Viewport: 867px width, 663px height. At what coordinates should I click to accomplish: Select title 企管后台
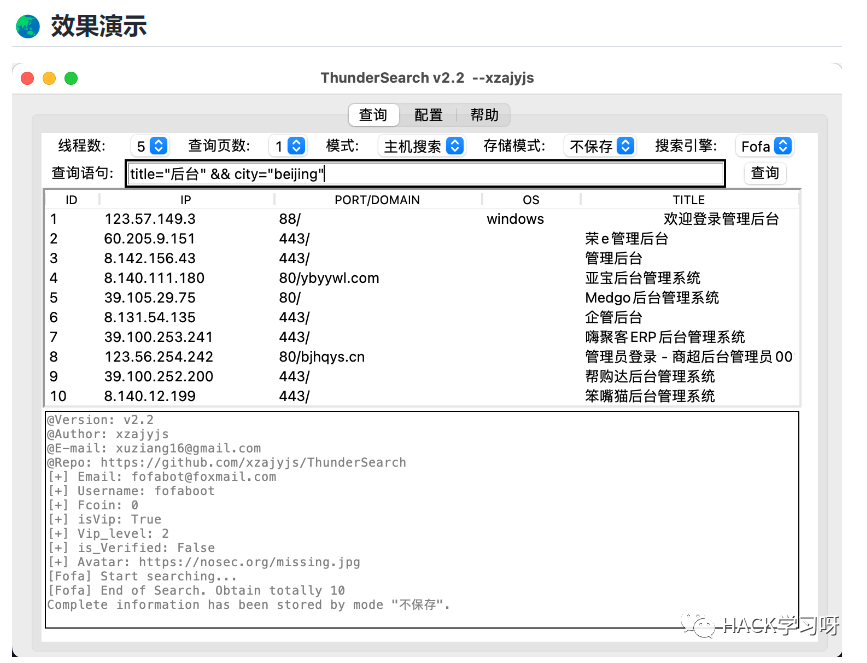click(x=614, y=317)
